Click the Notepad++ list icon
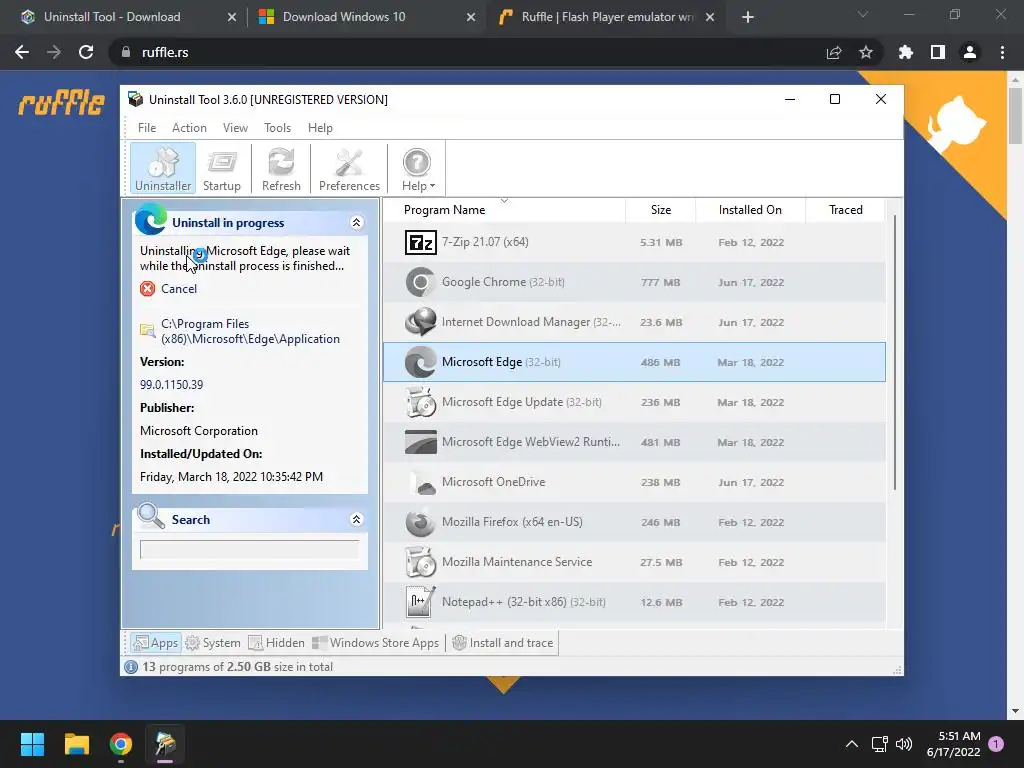 point(421,602)
